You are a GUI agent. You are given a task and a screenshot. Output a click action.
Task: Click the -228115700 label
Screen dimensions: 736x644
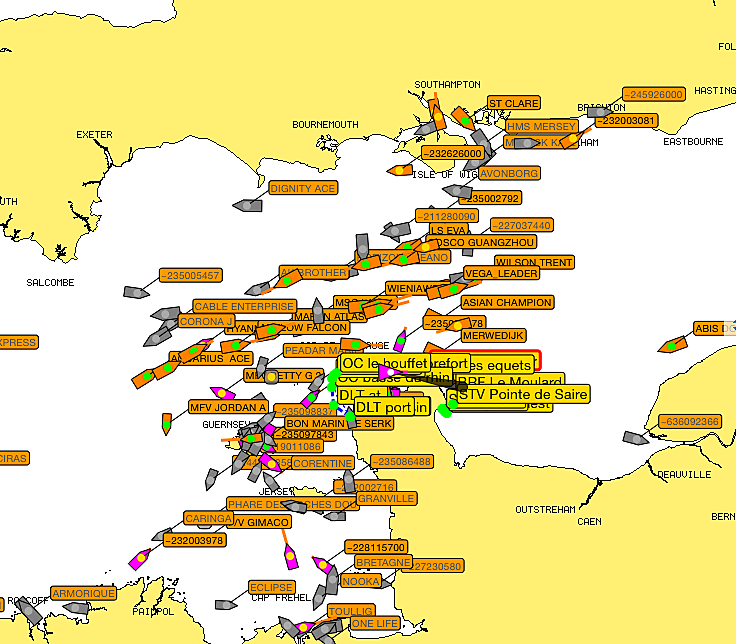click(x=376, y=547)
